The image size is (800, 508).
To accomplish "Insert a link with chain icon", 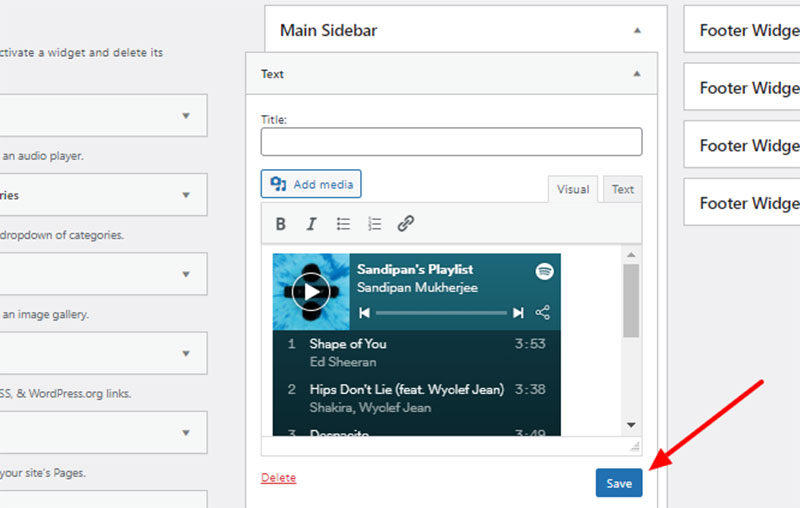I will 406,224.
